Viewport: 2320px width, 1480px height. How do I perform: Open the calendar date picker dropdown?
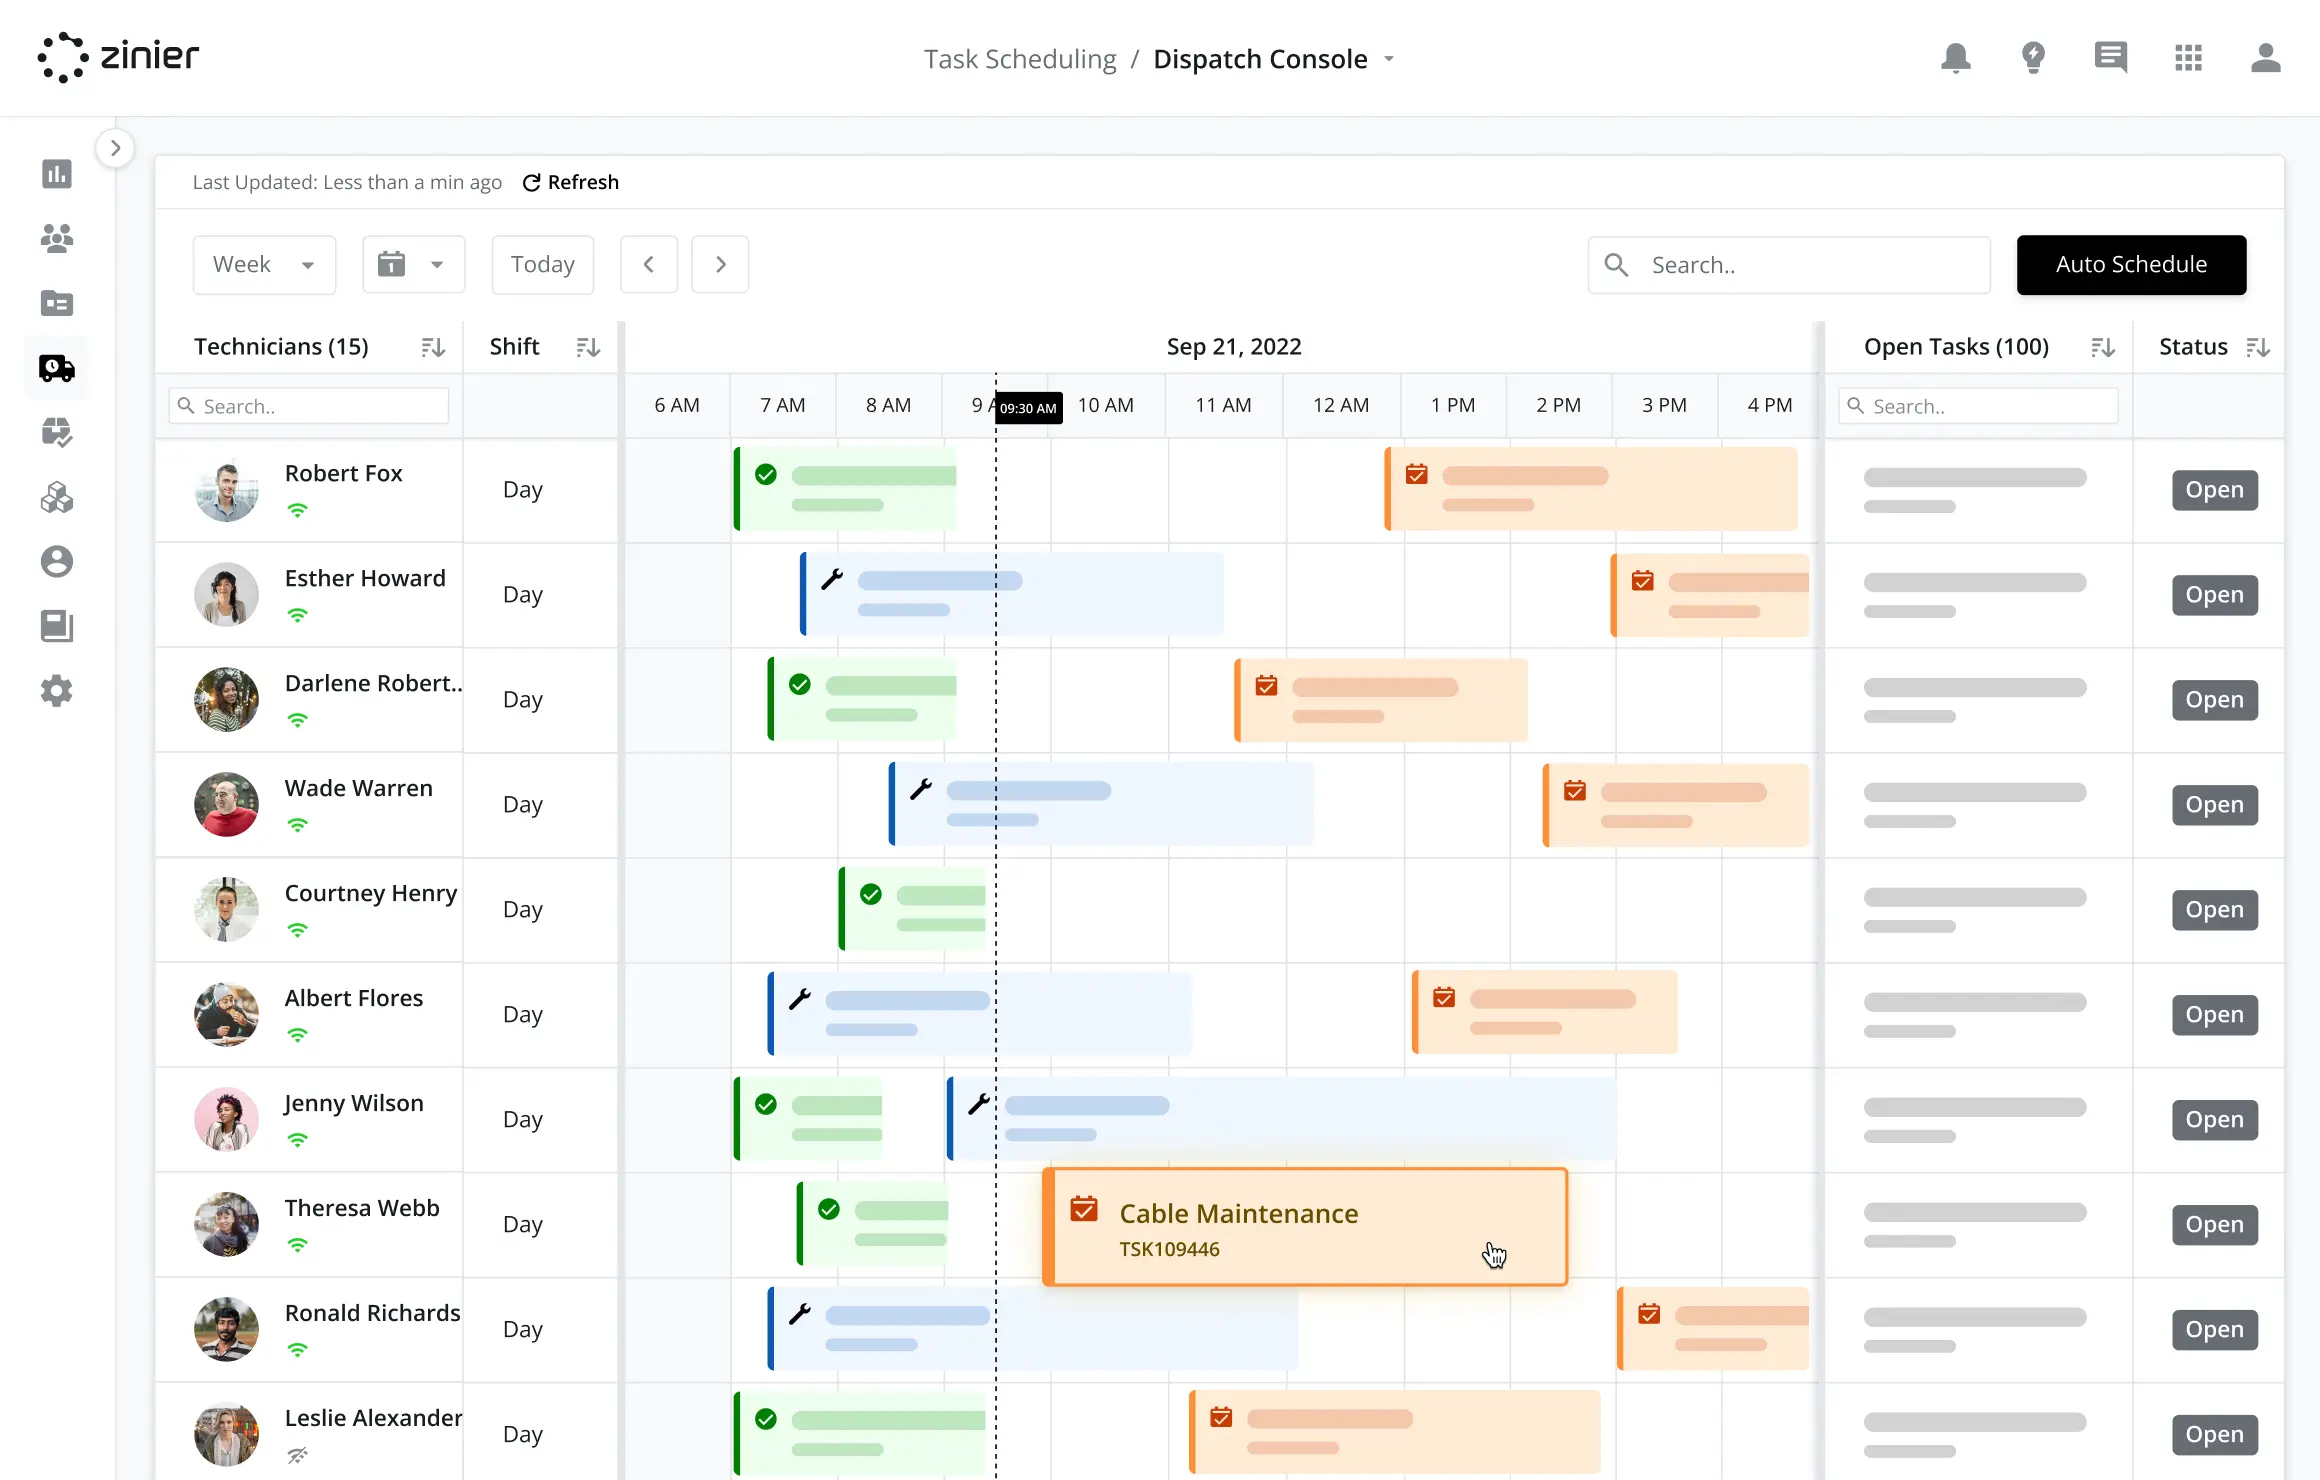pyautogui.click(x=413, y=265)
